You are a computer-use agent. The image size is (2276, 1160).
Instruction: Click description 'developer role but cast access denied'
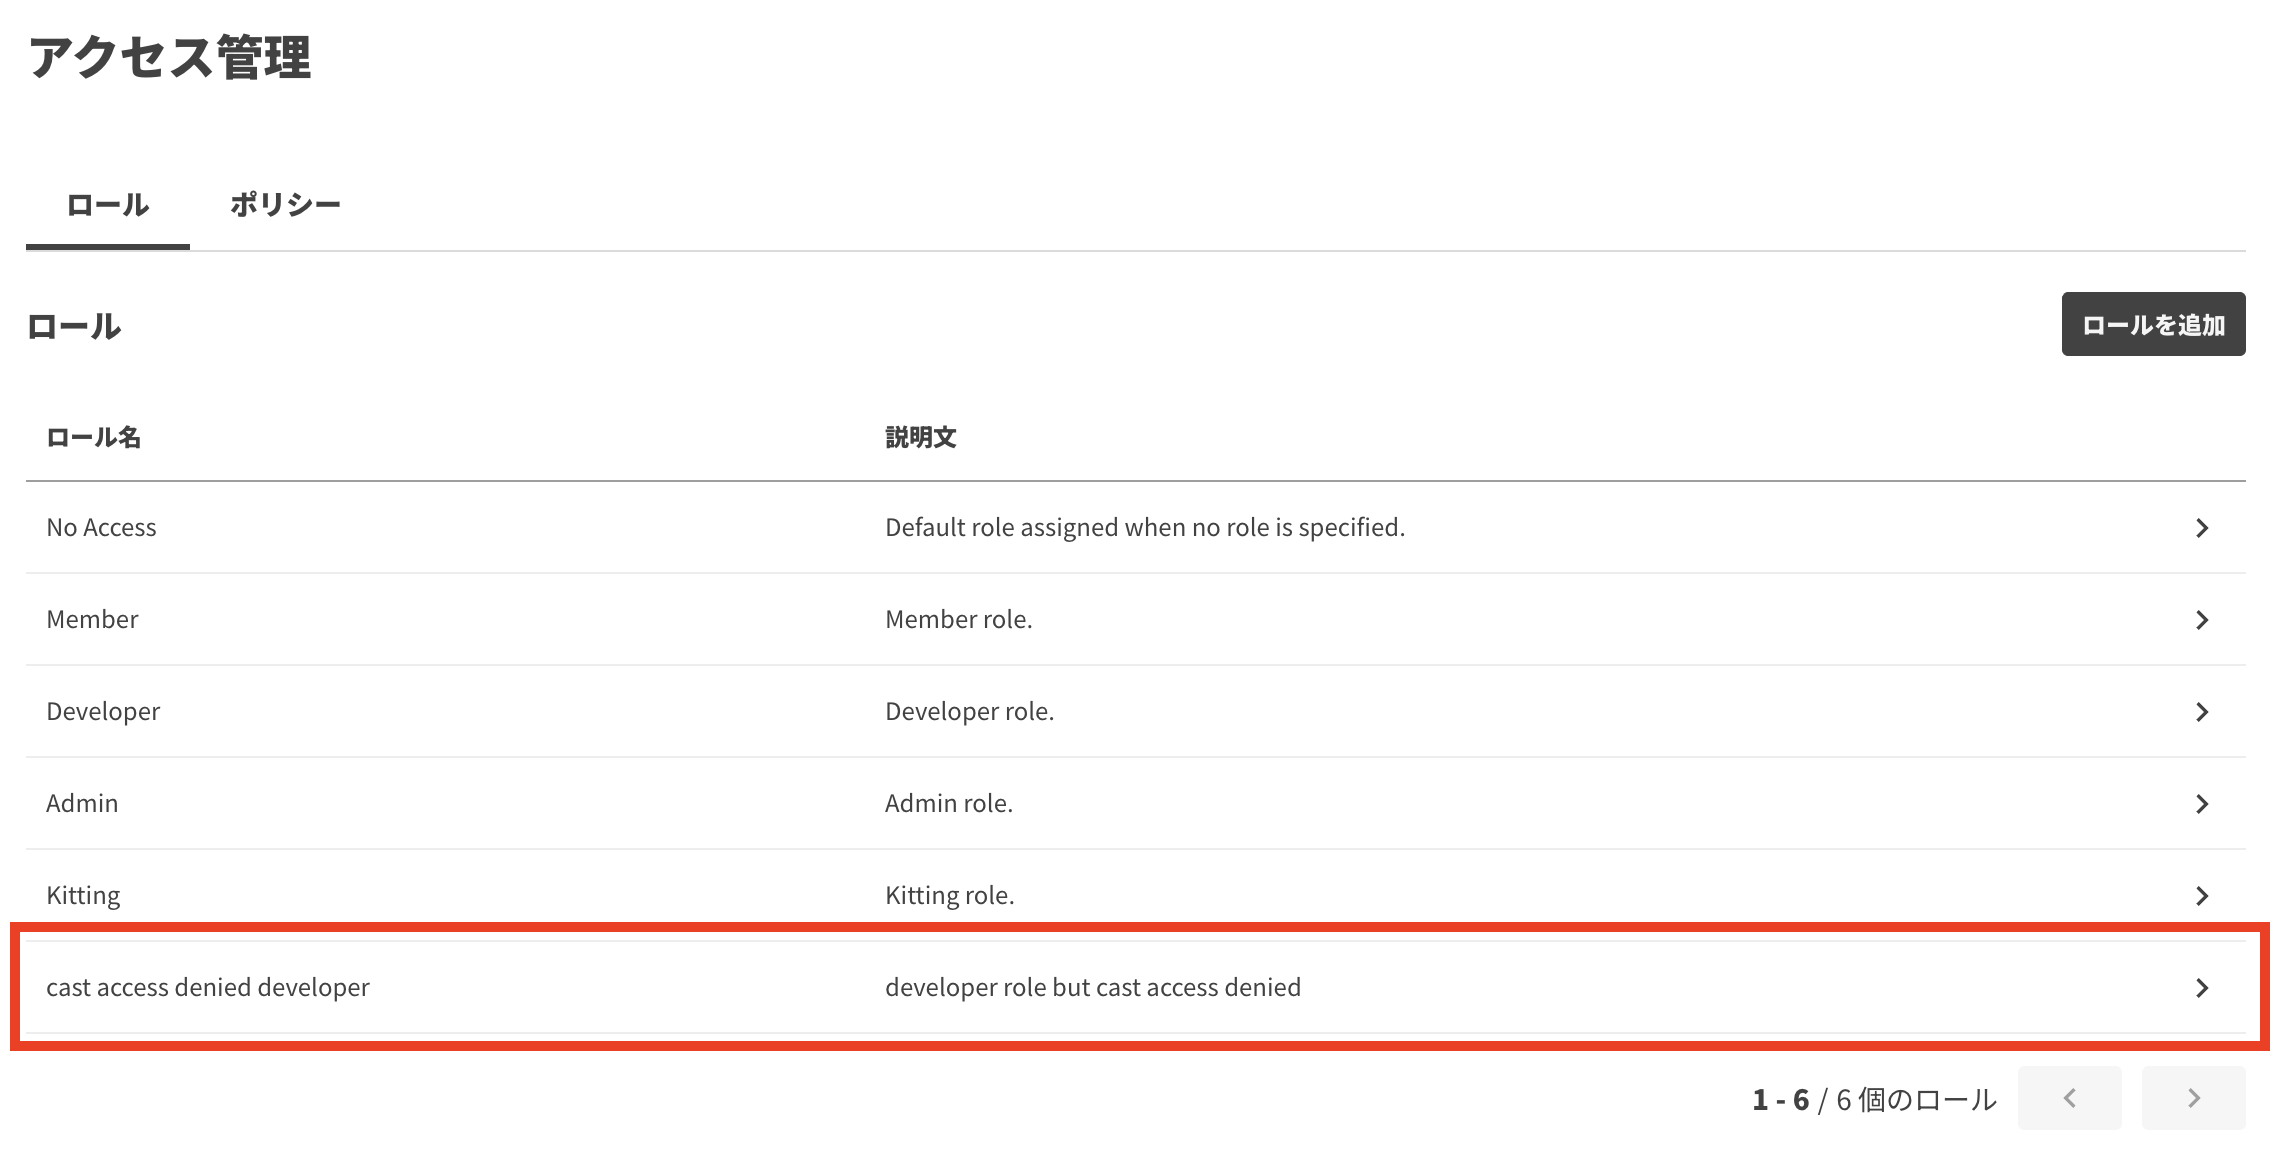[x=1092, y=988]
